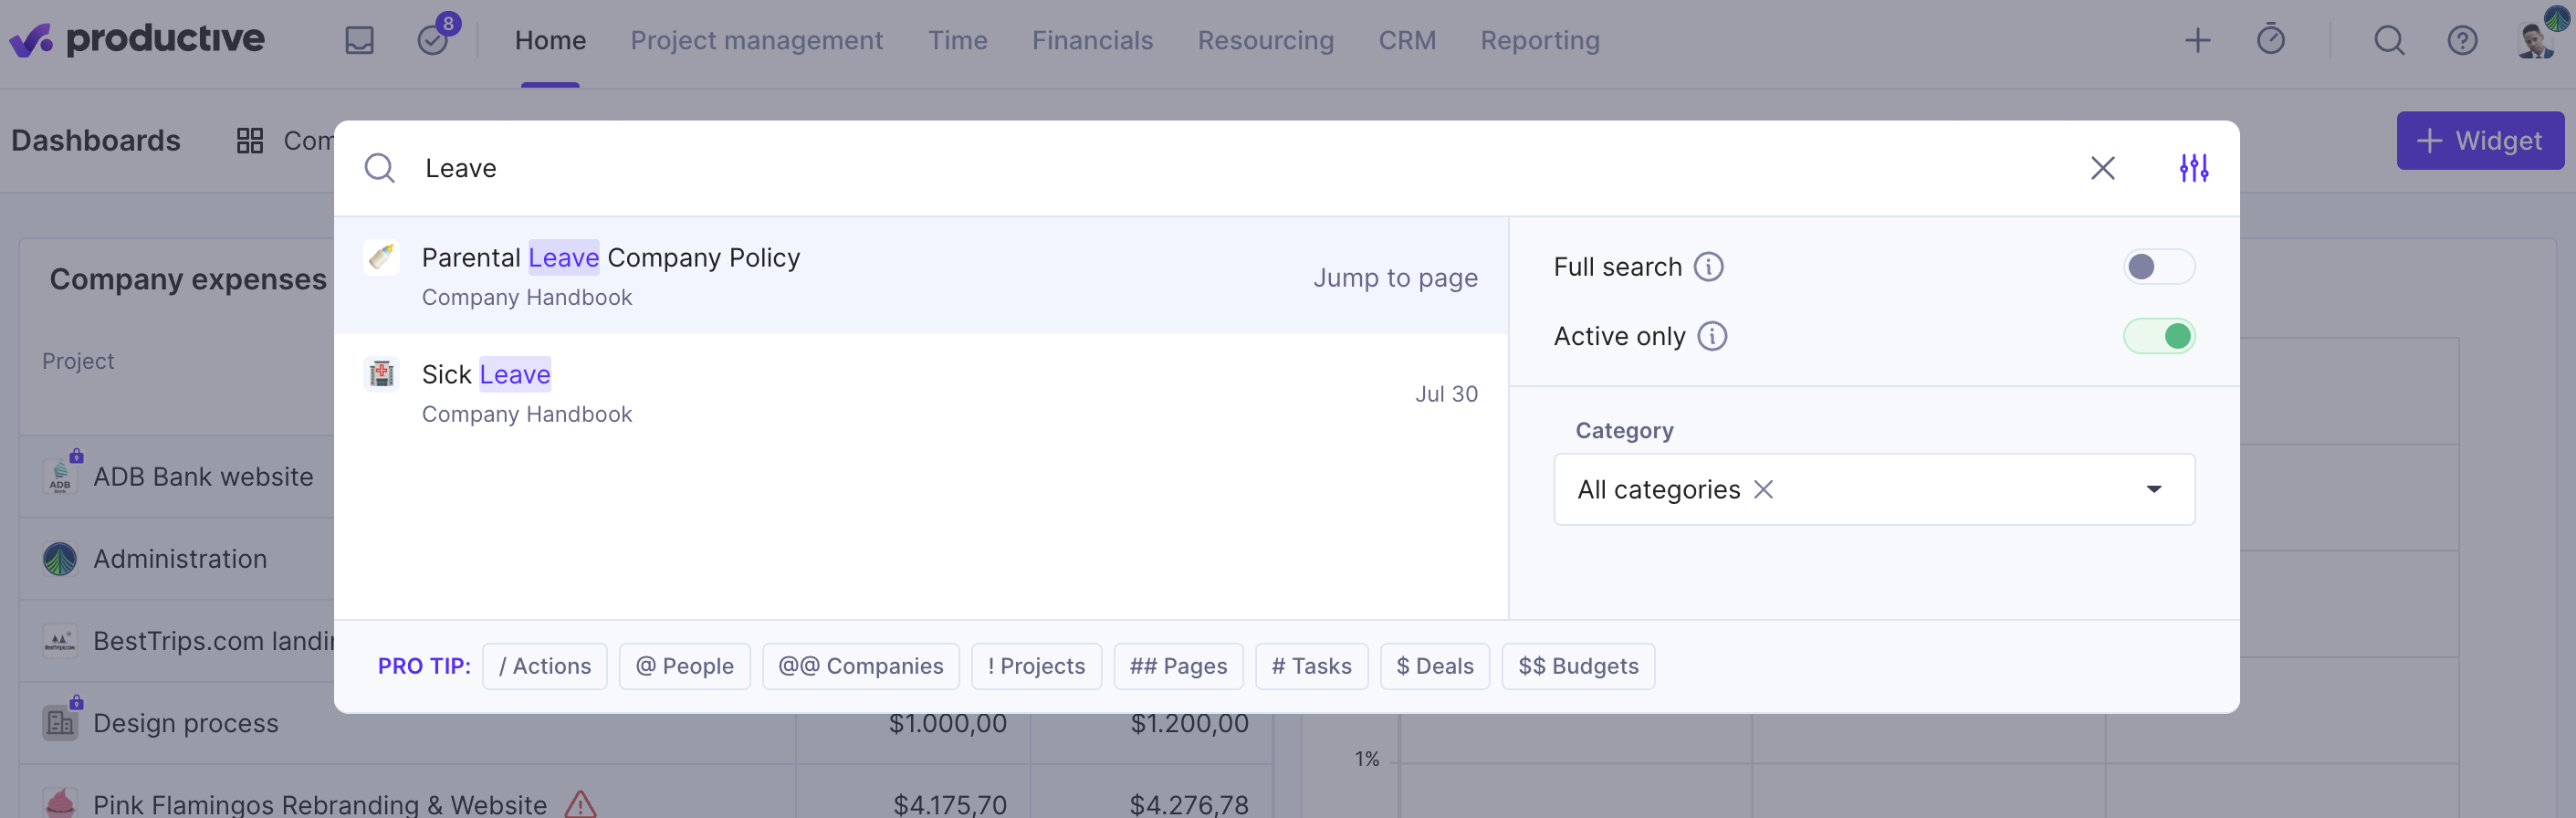Click Pink Flamingos warning triangle icon
Viewport: 2576px width, 818px height.
580,804
